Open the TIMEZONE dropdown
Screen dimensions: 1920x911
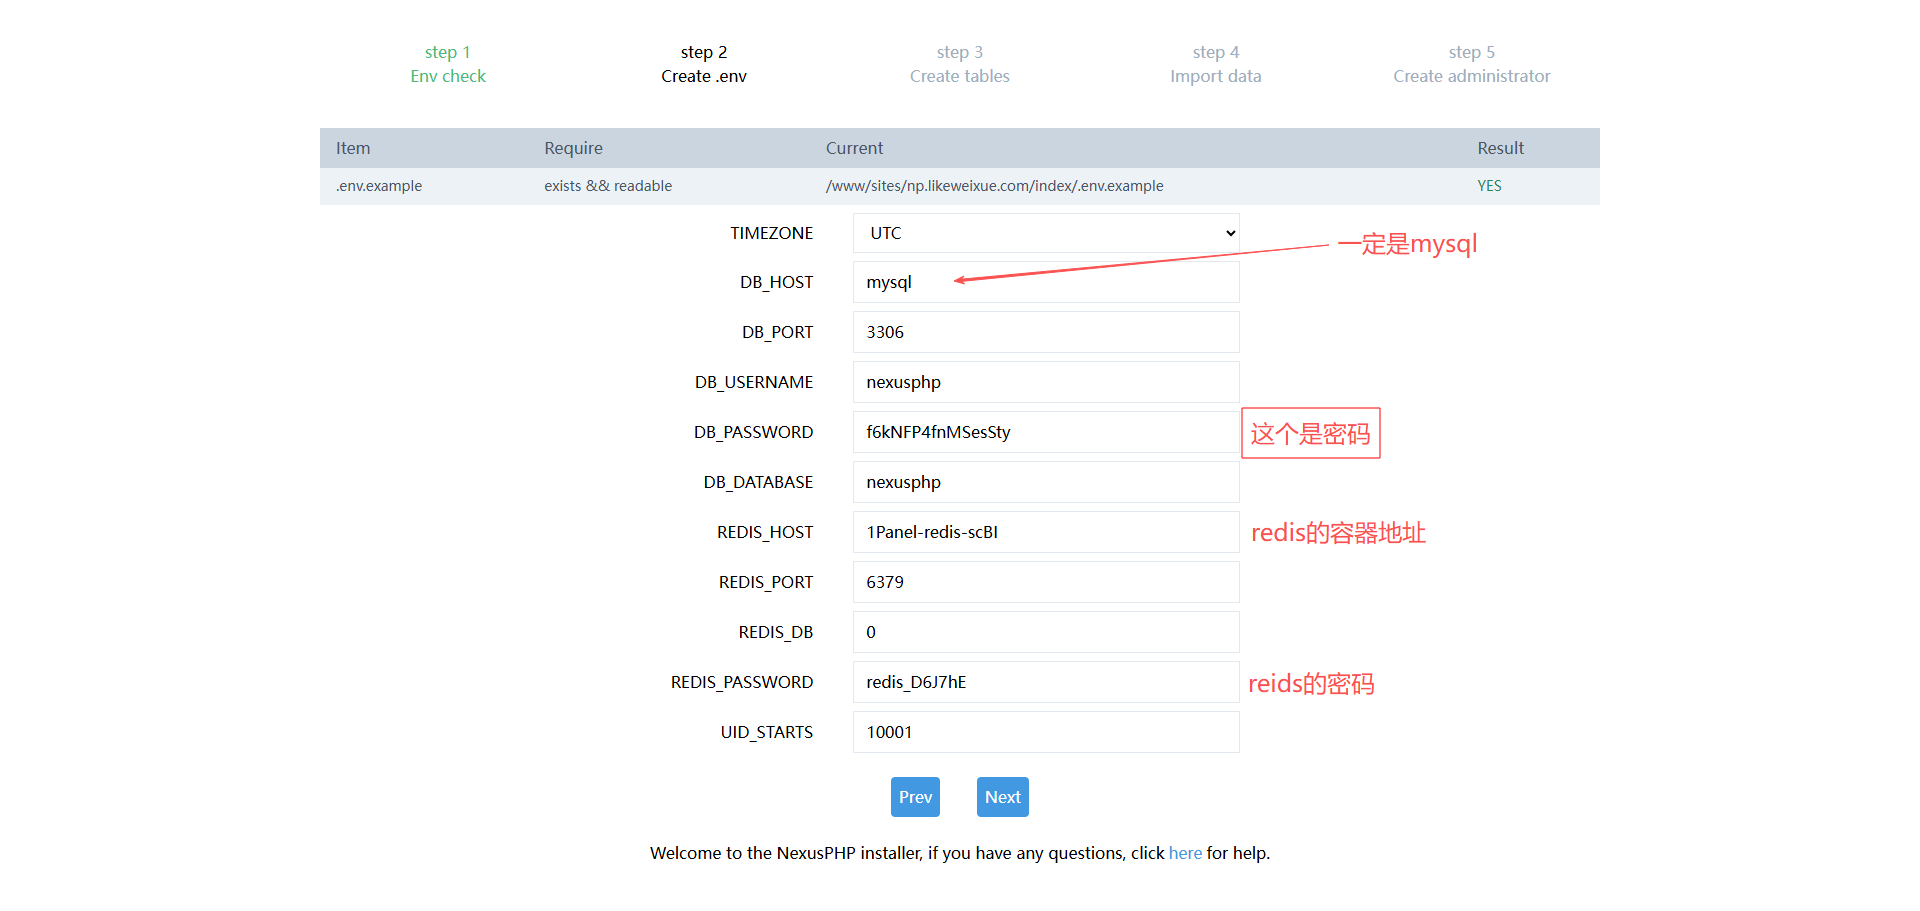(1045, 233)
